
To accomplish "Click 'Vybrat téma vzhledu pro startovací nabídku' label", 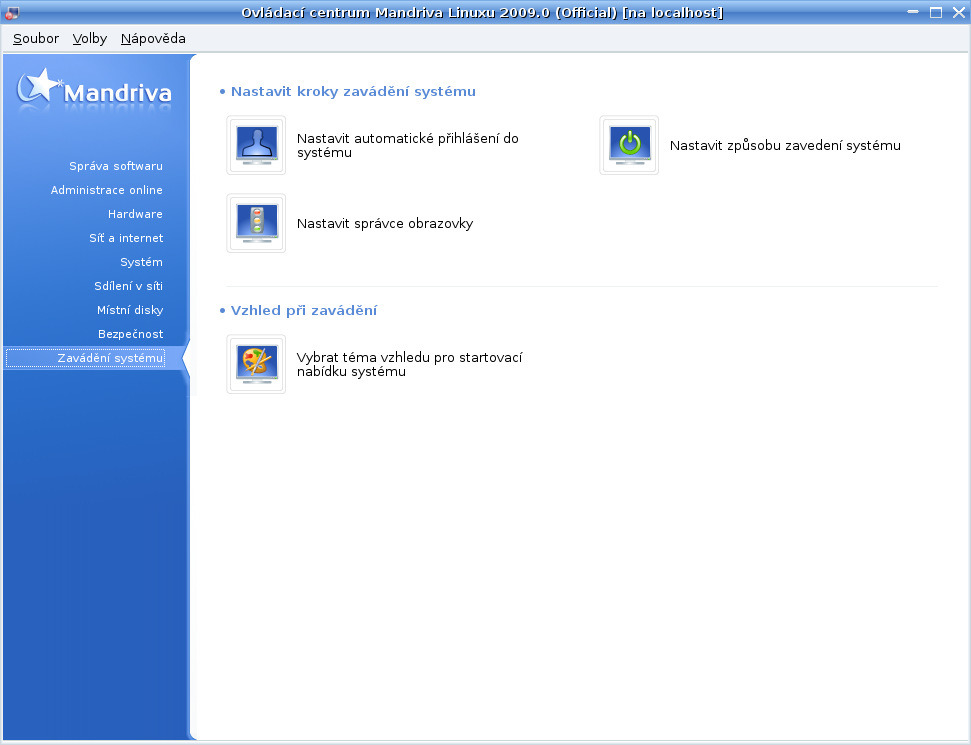I will [409, 365].
